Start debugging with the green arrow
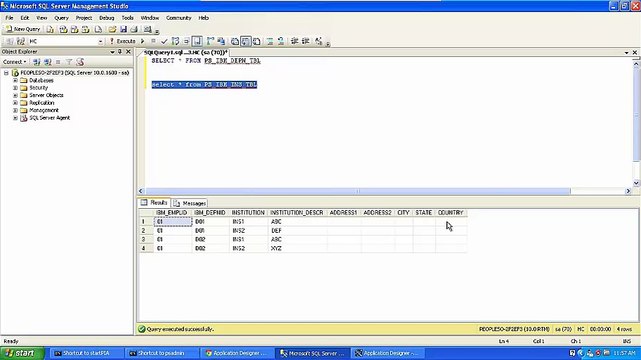Image resolution: width=641 pixels, height=360 pixels. [142, 41]
